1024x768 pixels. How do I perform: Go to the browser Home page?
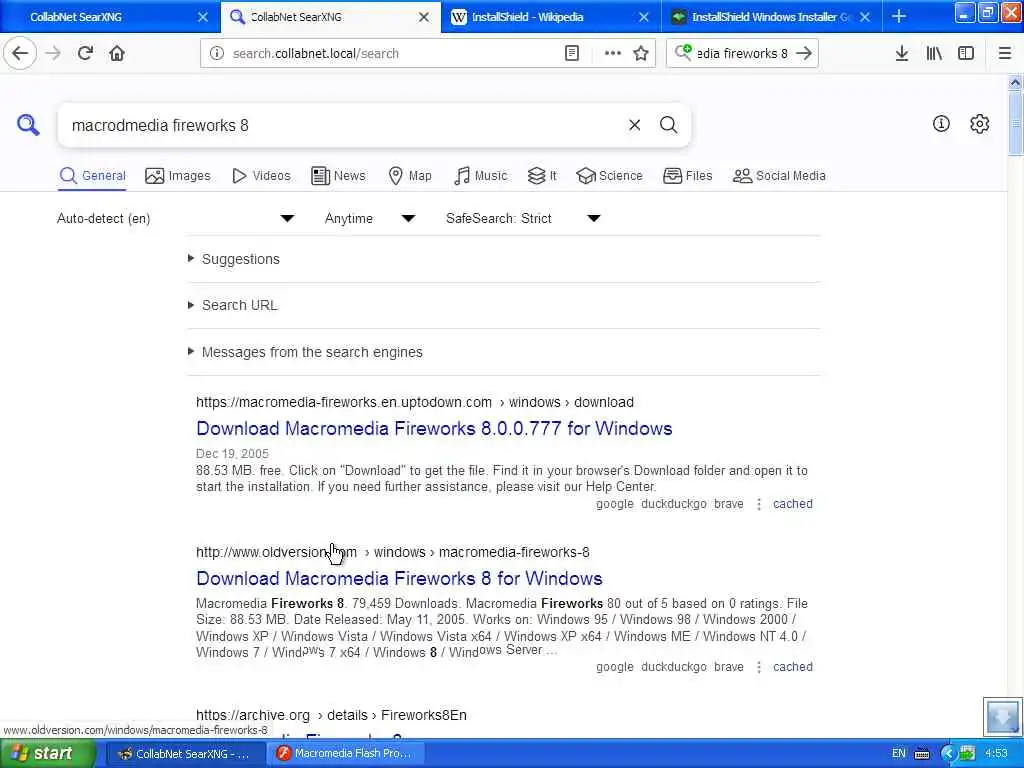117,53
